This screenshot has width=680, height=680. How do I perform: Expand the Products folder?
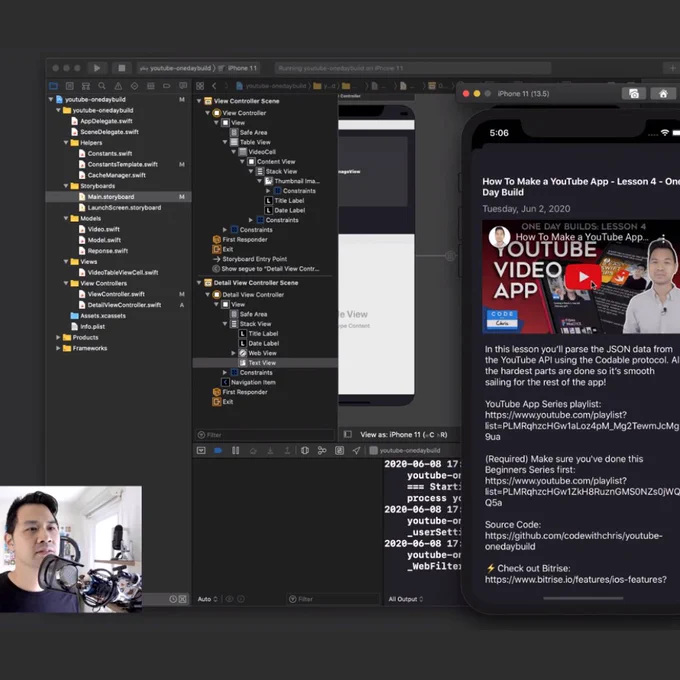pos(58,337)
